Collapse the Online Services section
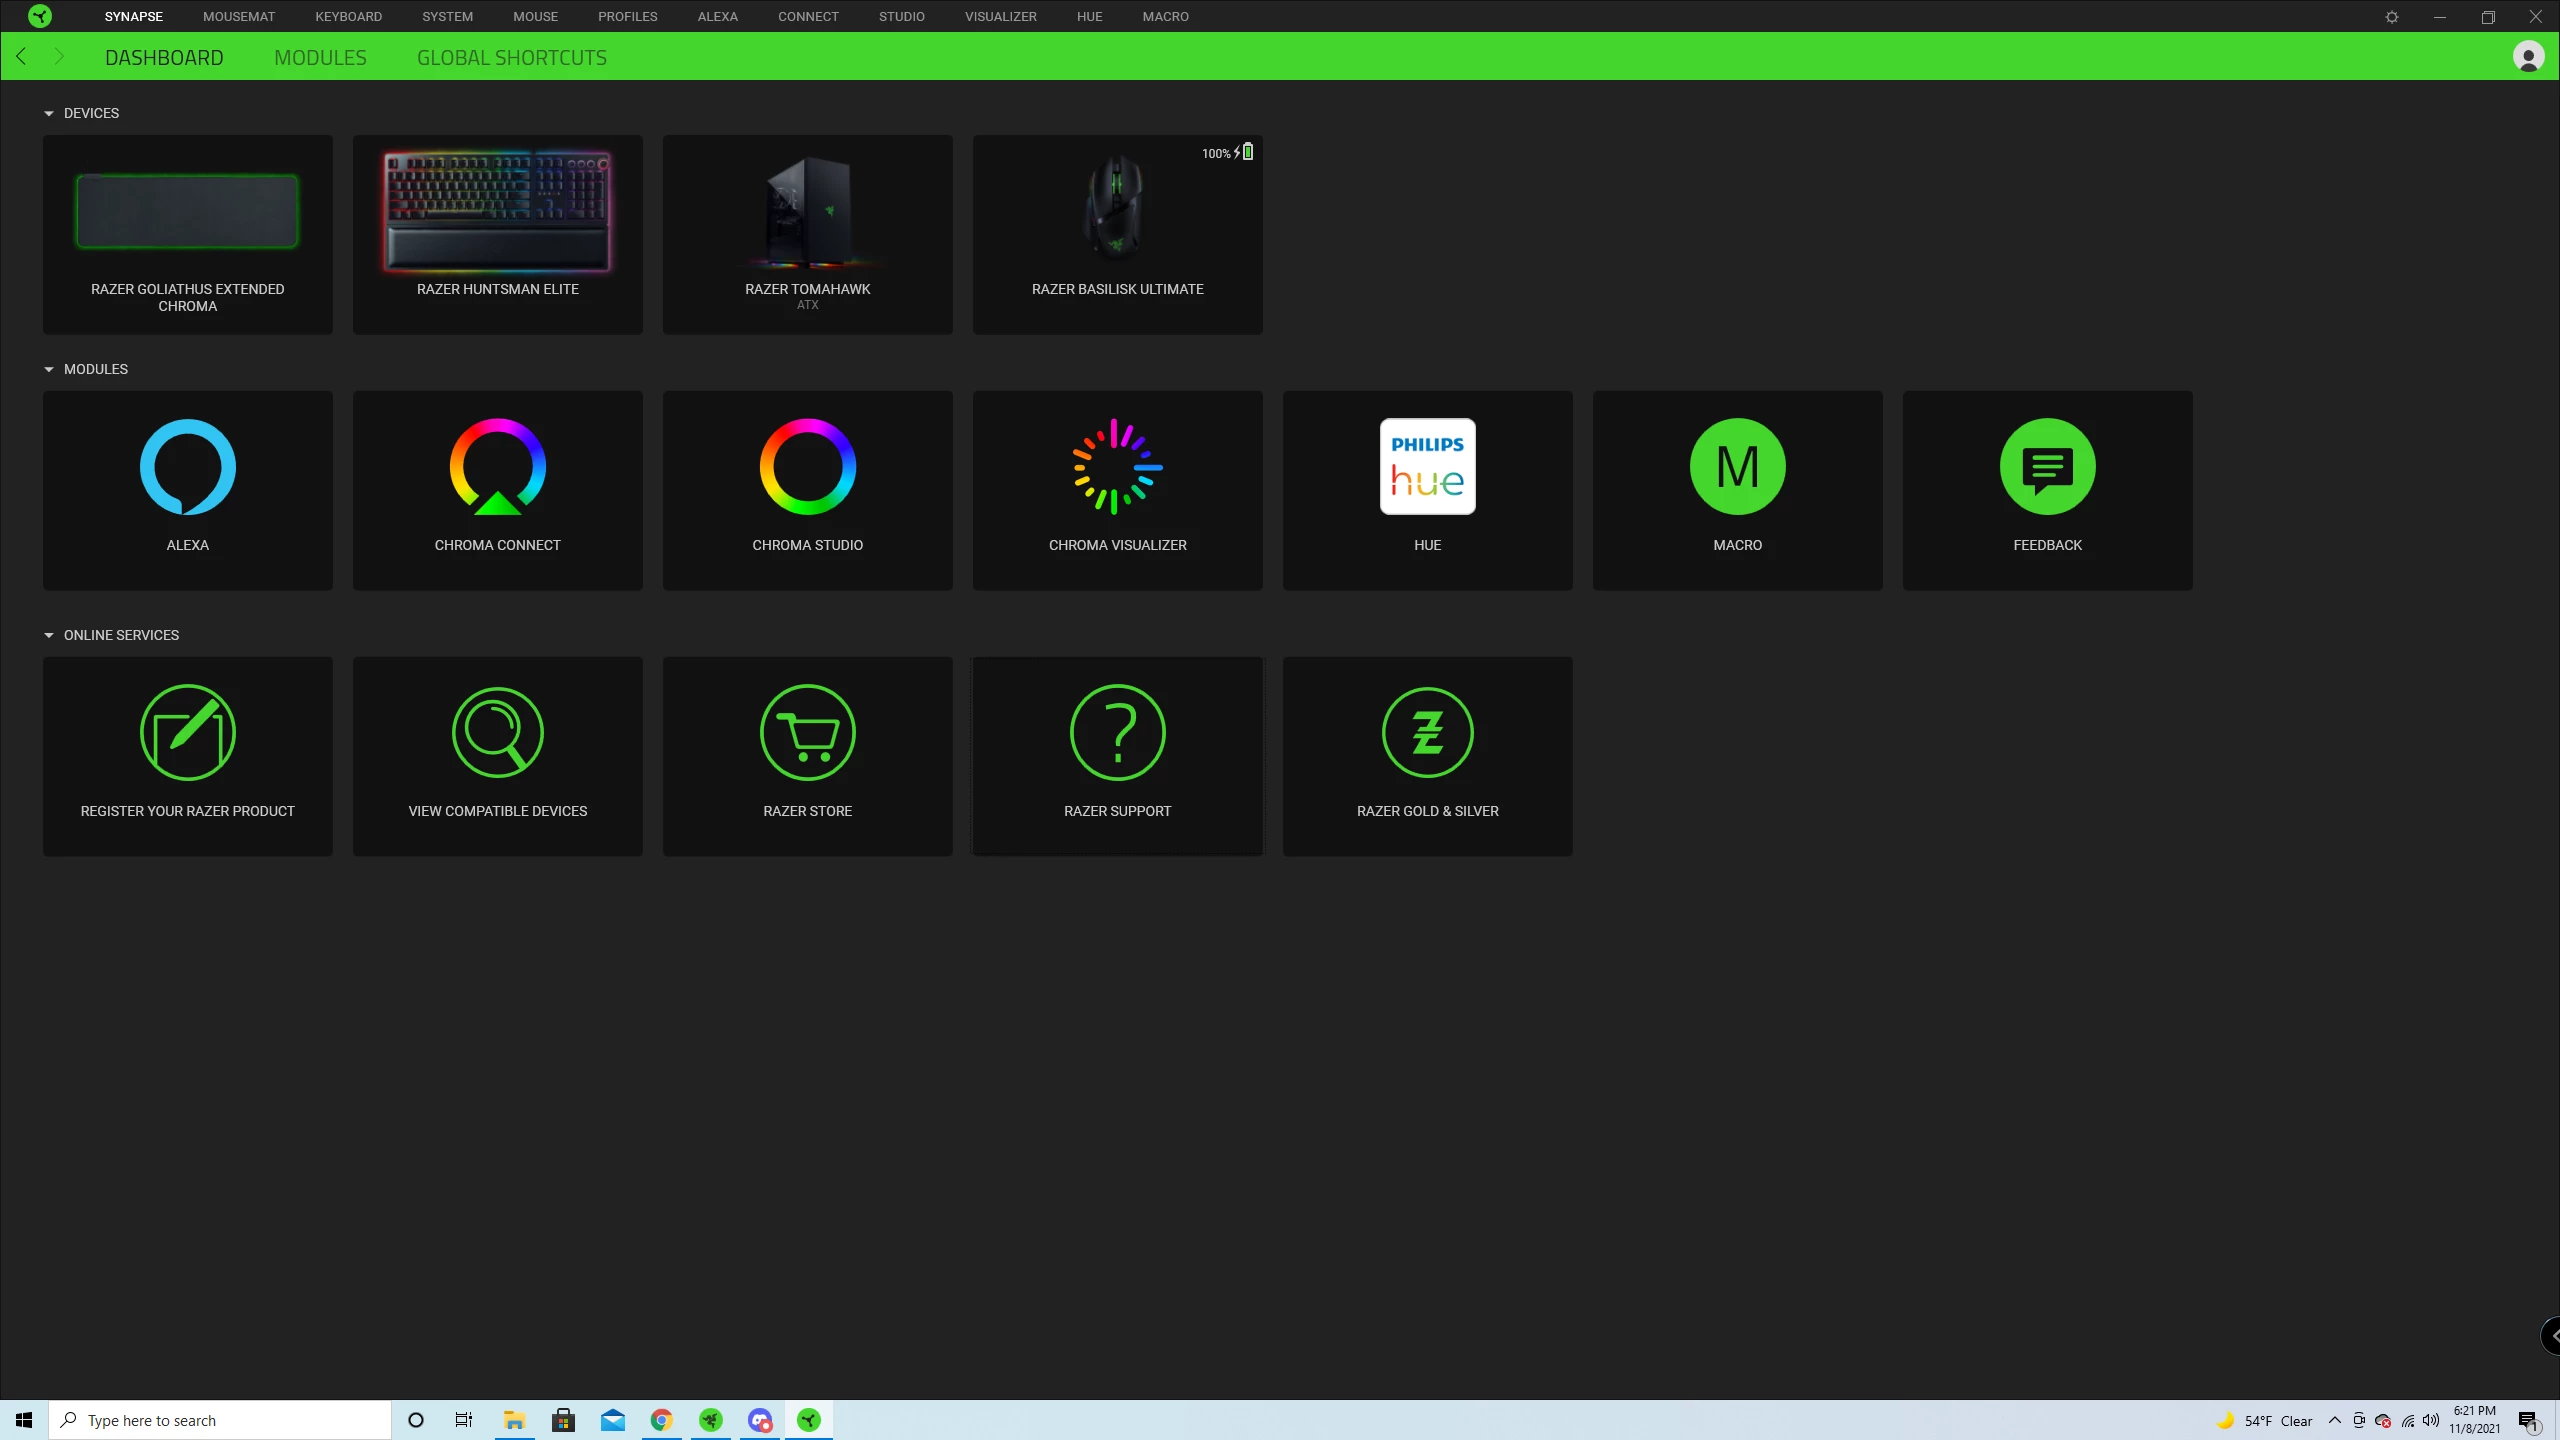This screenshot has height=1440, width=2560. pyautogui.click(x=49, y=636)
